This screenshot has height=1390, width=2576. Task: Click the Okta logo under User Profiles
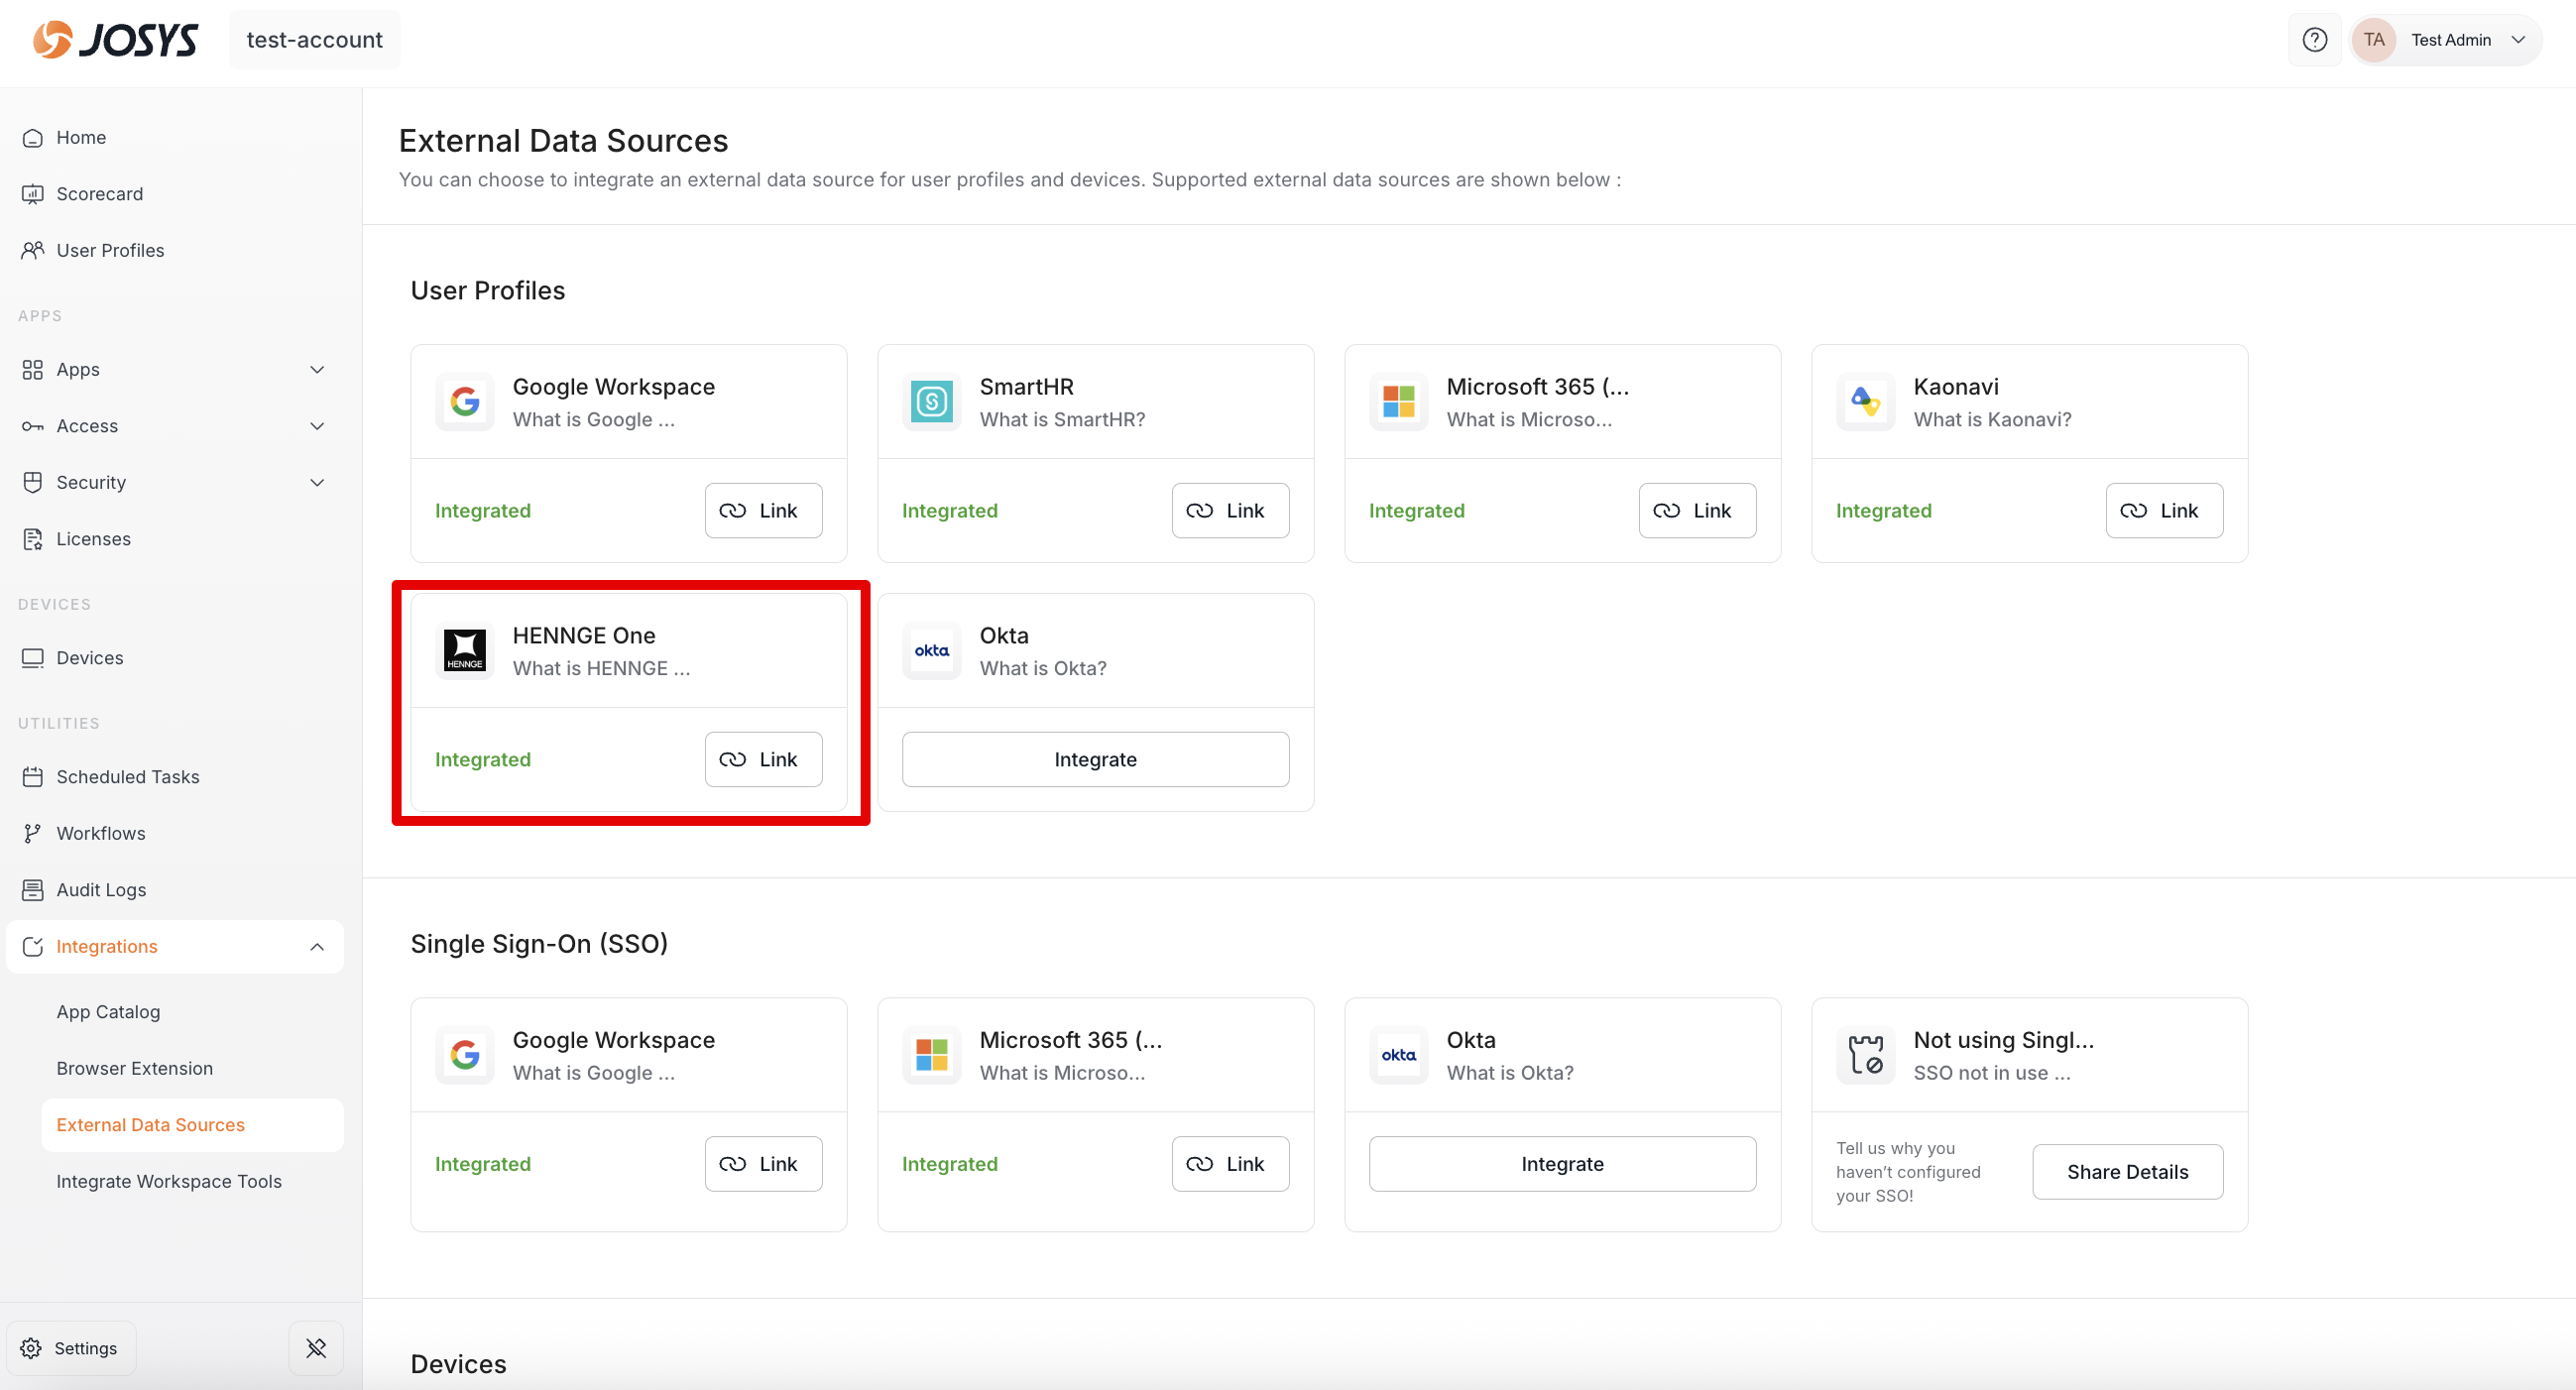click(931, 650)
